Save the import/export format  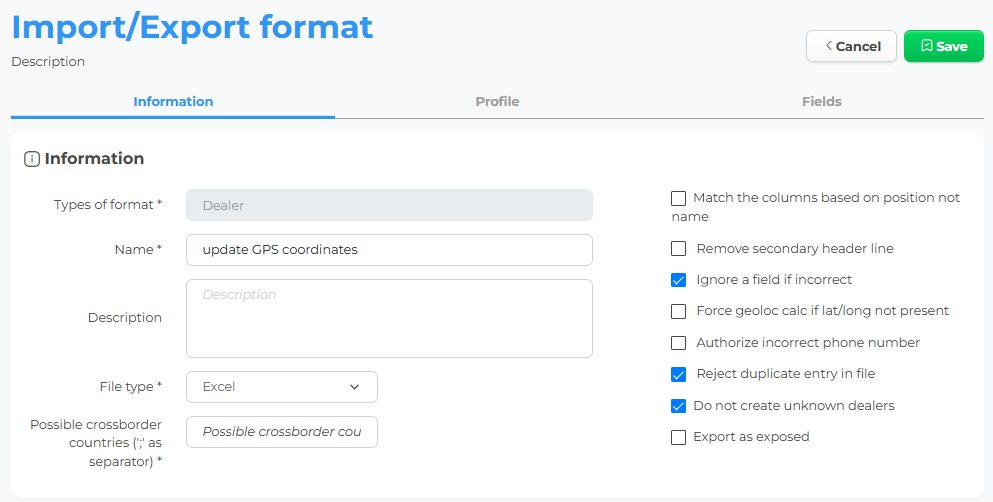(x=944, y=46)
